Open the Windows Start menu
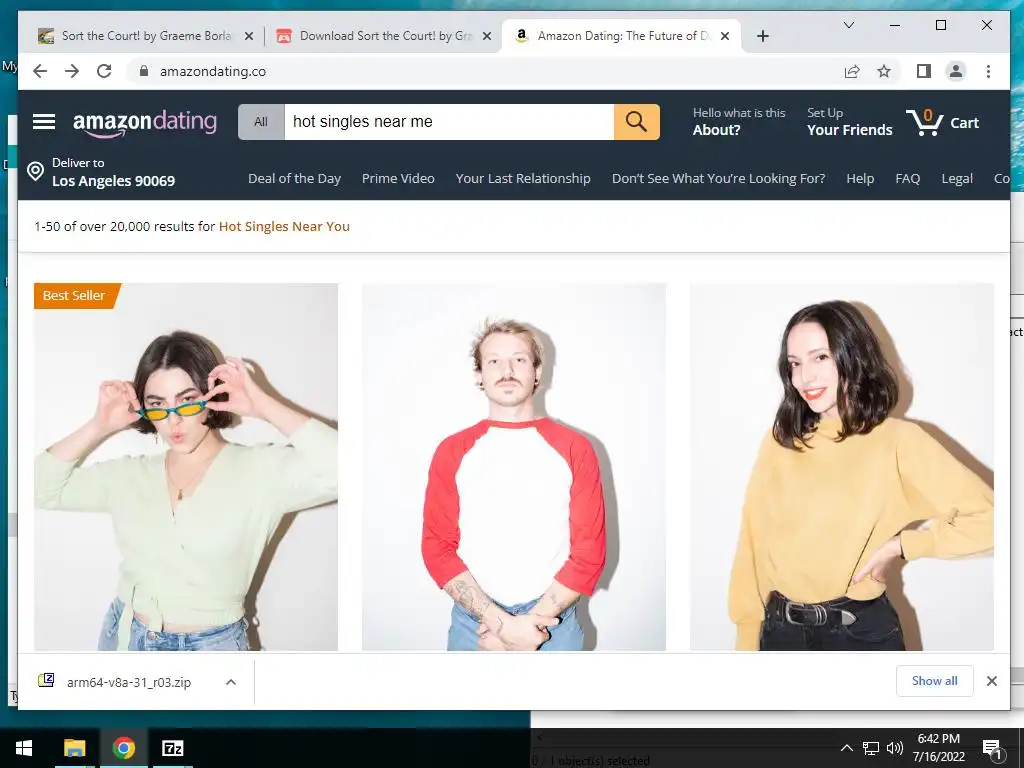The image size is (1024, 768). [24, 748]
